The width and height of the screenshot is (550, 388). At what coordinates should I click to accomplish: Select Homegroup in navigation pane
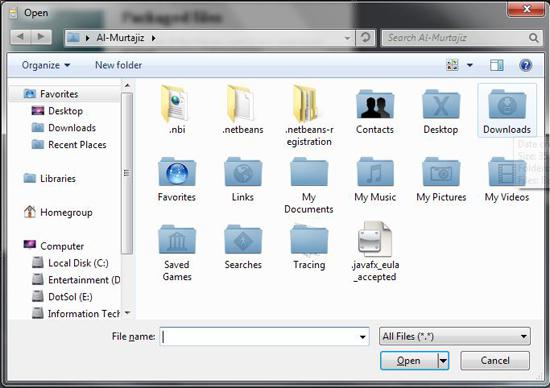66,212
